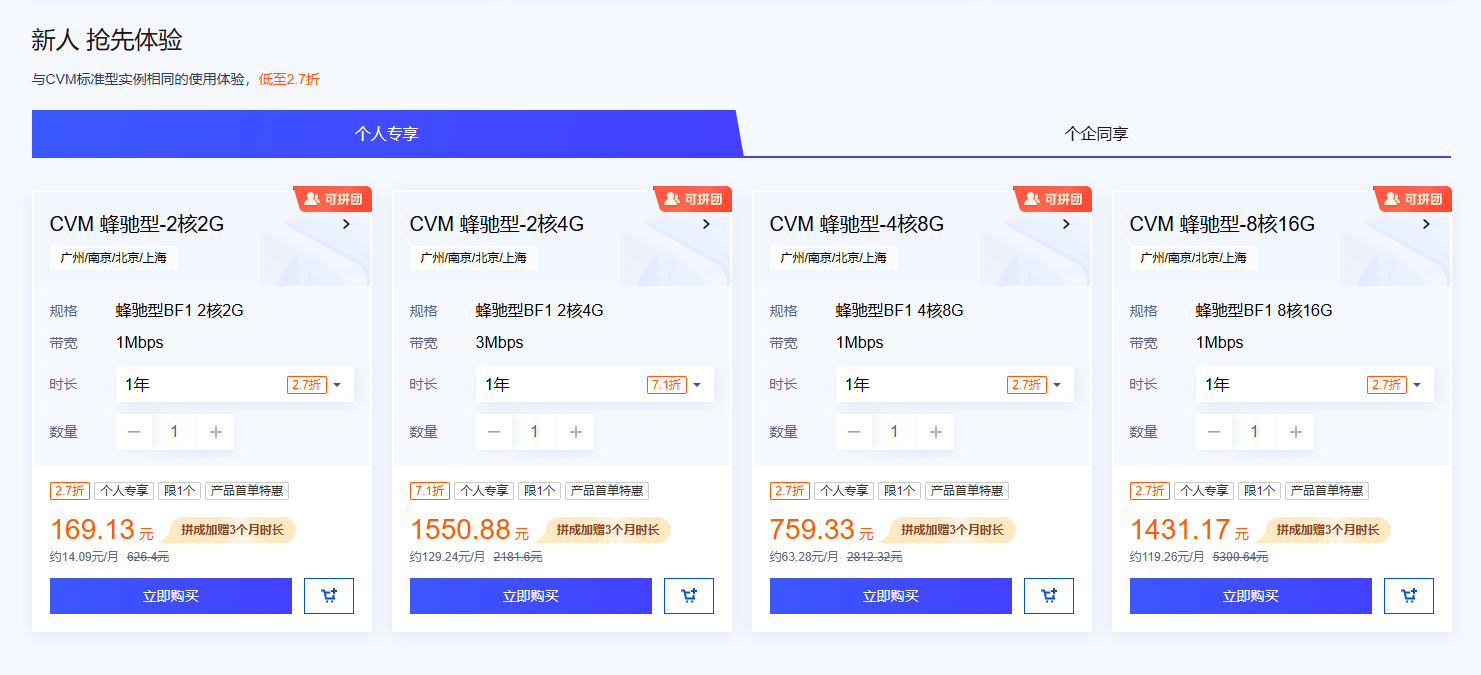Buy now the 169.13元 server
The width and height of the screenshot is (1481, 675).
tap(171, 596)
